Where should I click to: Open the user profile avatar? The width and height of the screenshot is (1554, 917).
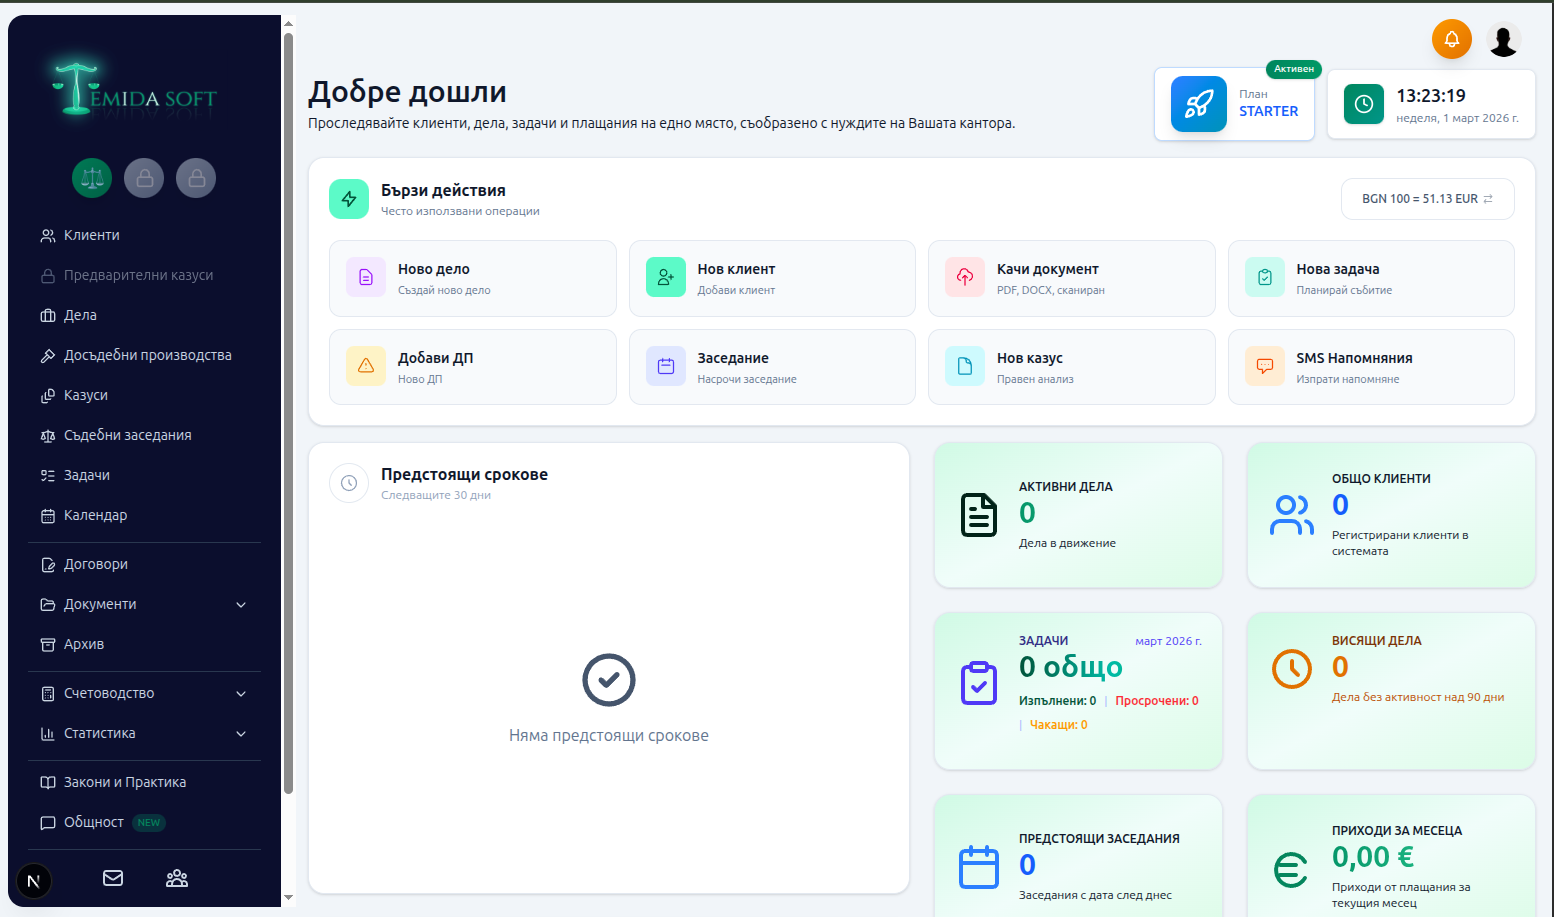1503,39
